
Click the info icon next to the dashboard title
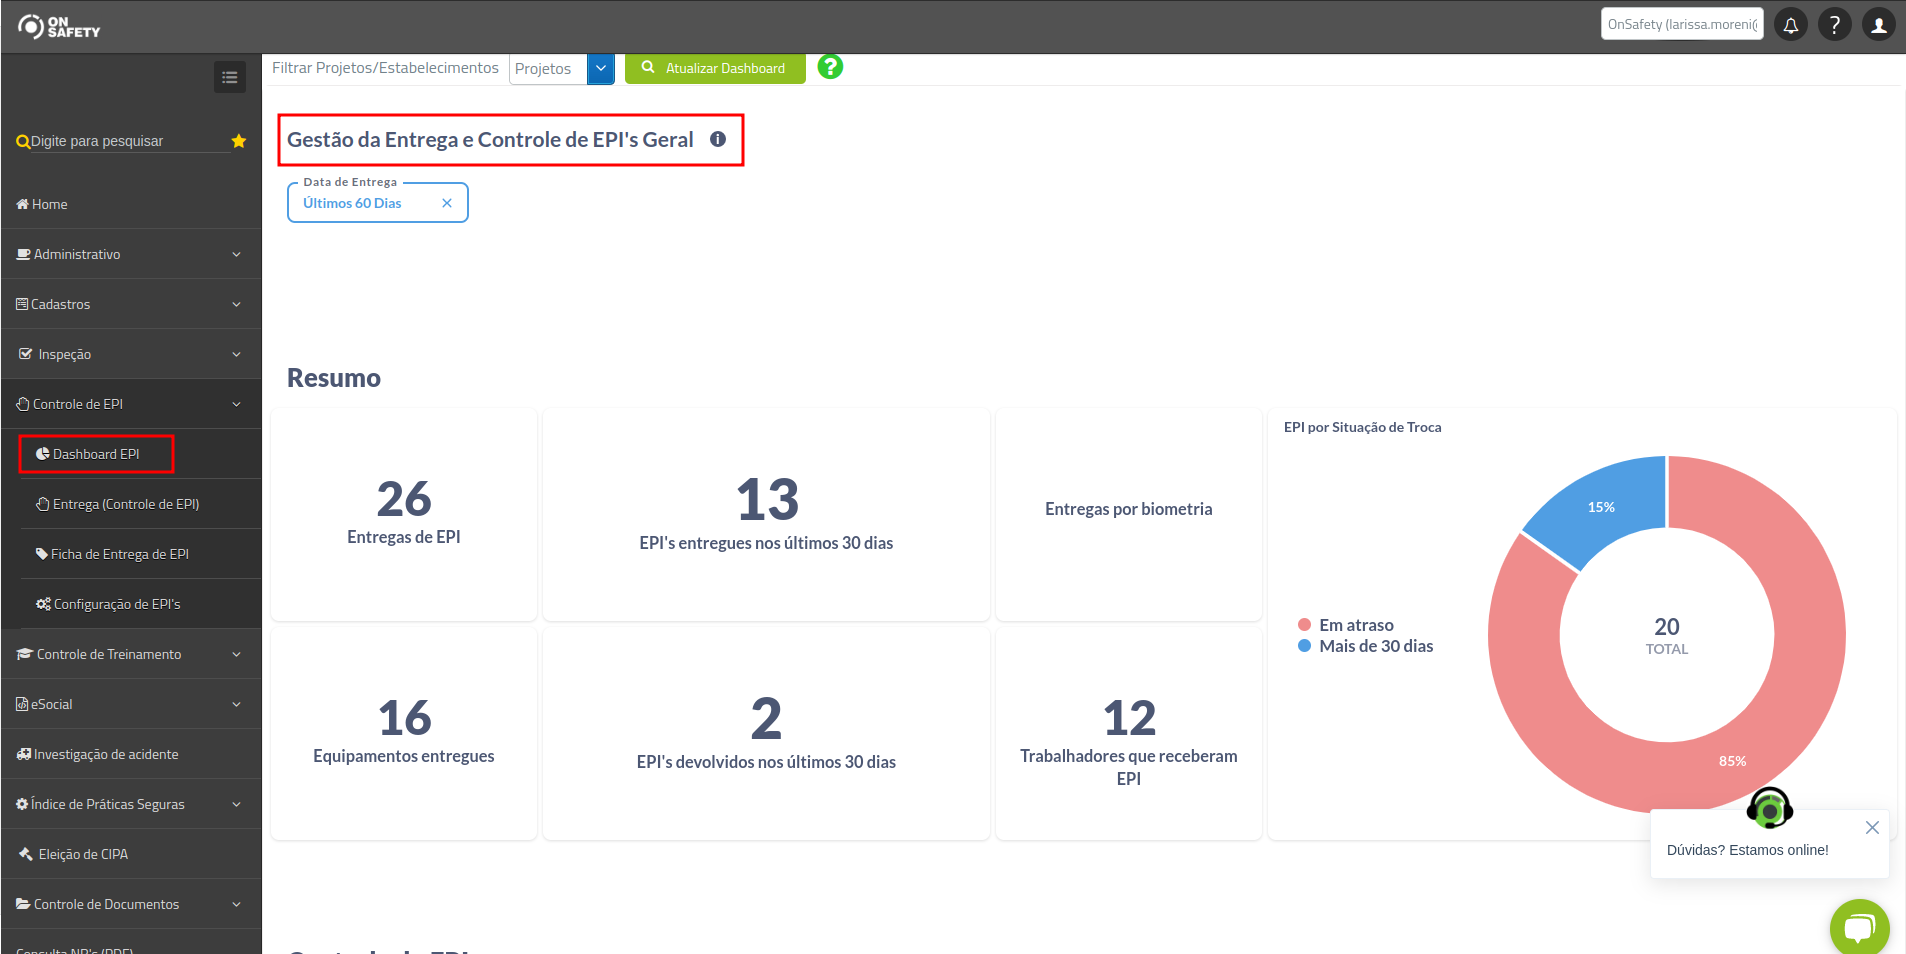(718, 140)
